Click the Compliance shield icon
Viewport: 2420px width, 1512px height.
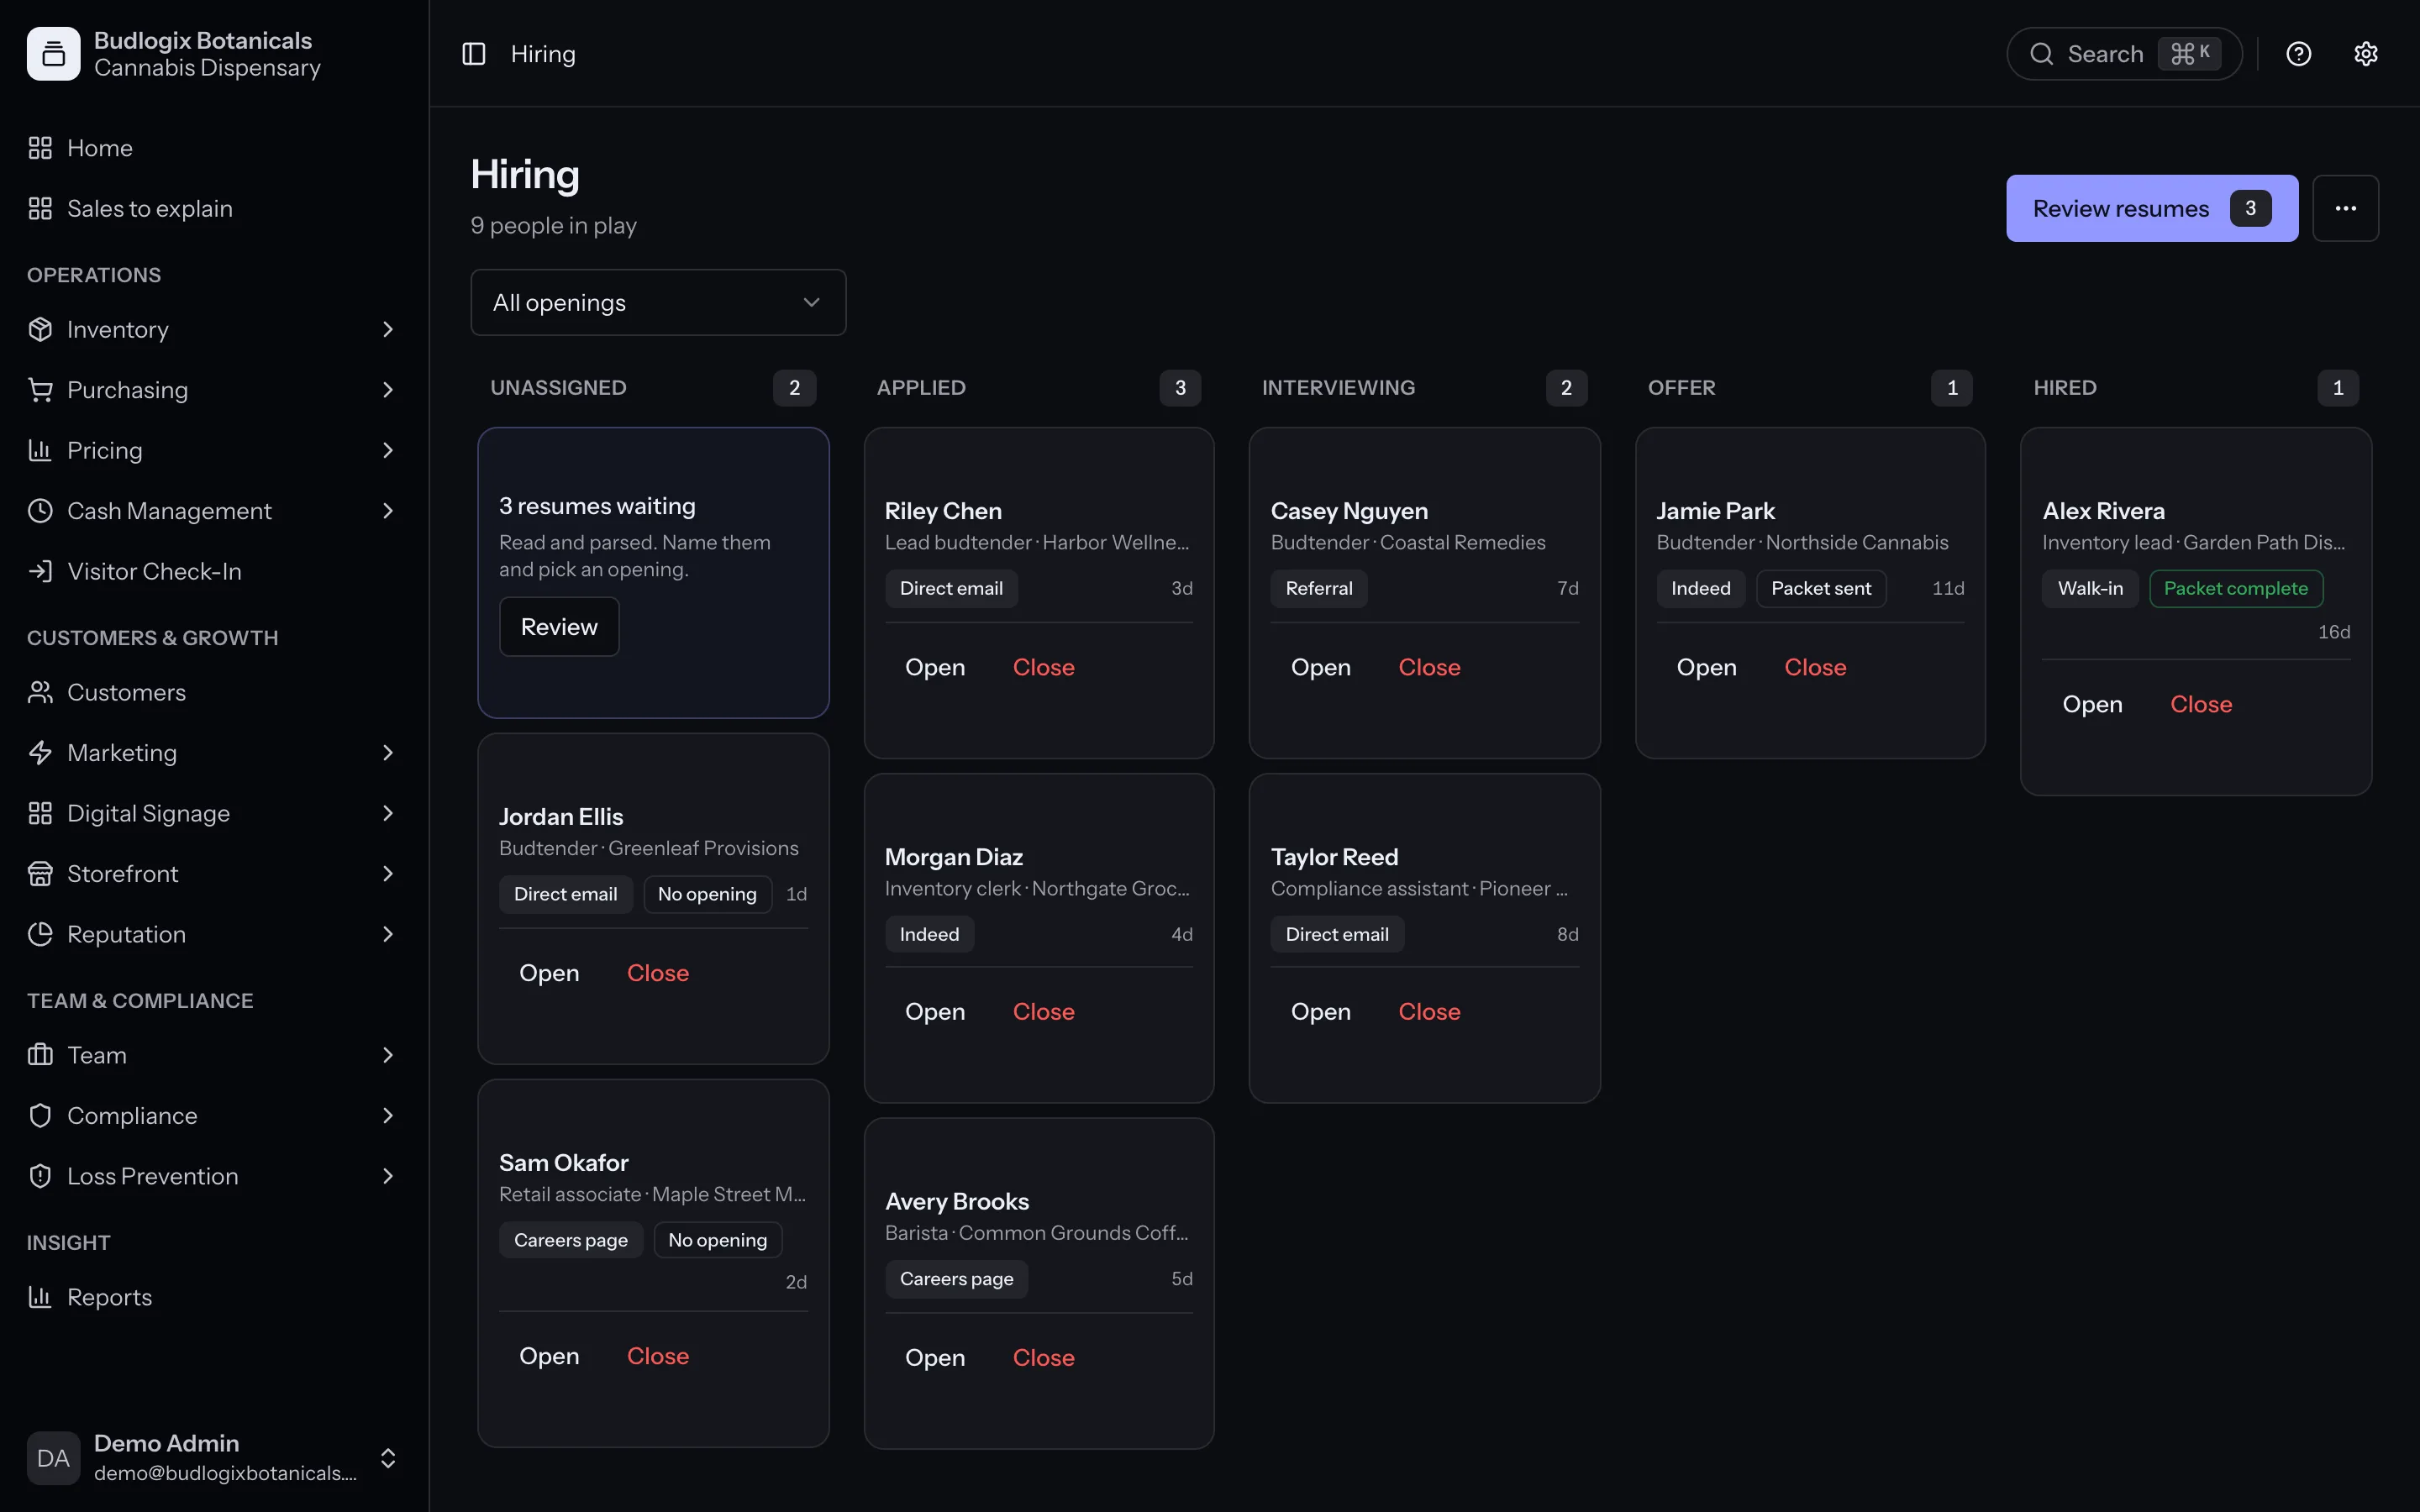click(40, 1116)
